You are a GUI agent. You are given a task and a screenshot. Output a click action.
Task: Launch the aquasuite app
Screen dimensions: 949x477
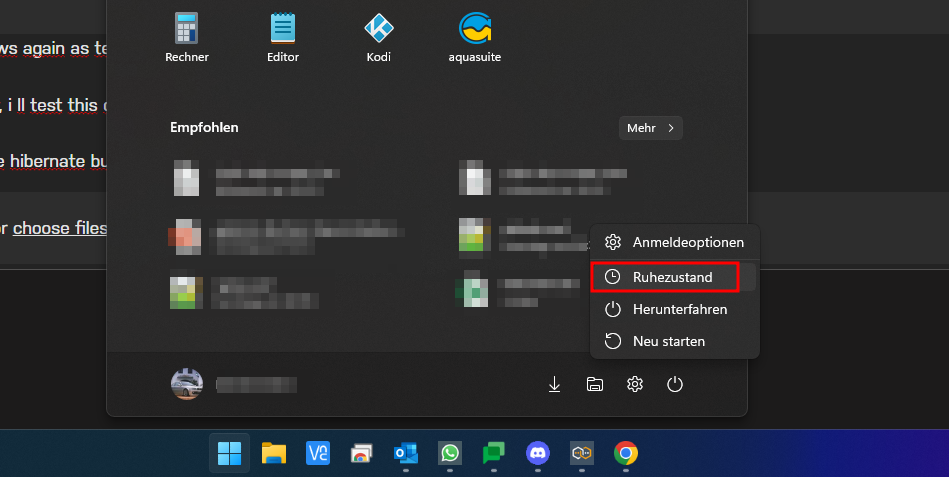(474, 38)
